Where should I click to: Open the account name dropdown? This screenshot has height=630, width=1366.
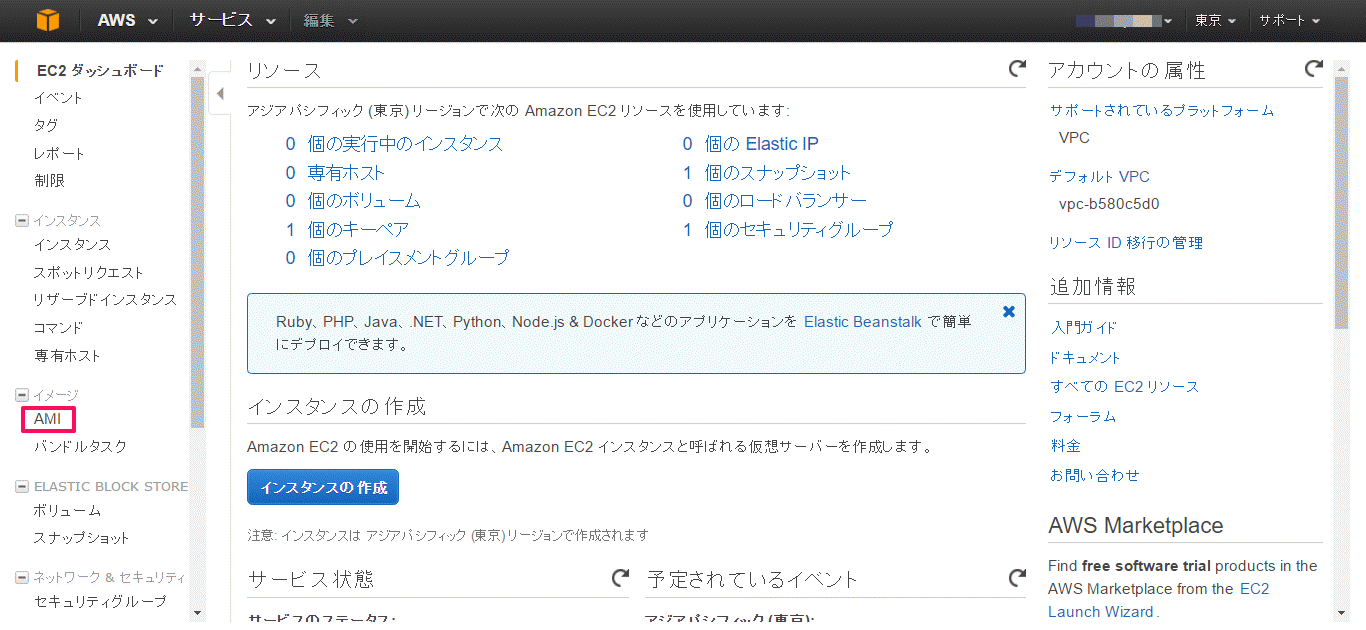click(x=1124, y=21)
